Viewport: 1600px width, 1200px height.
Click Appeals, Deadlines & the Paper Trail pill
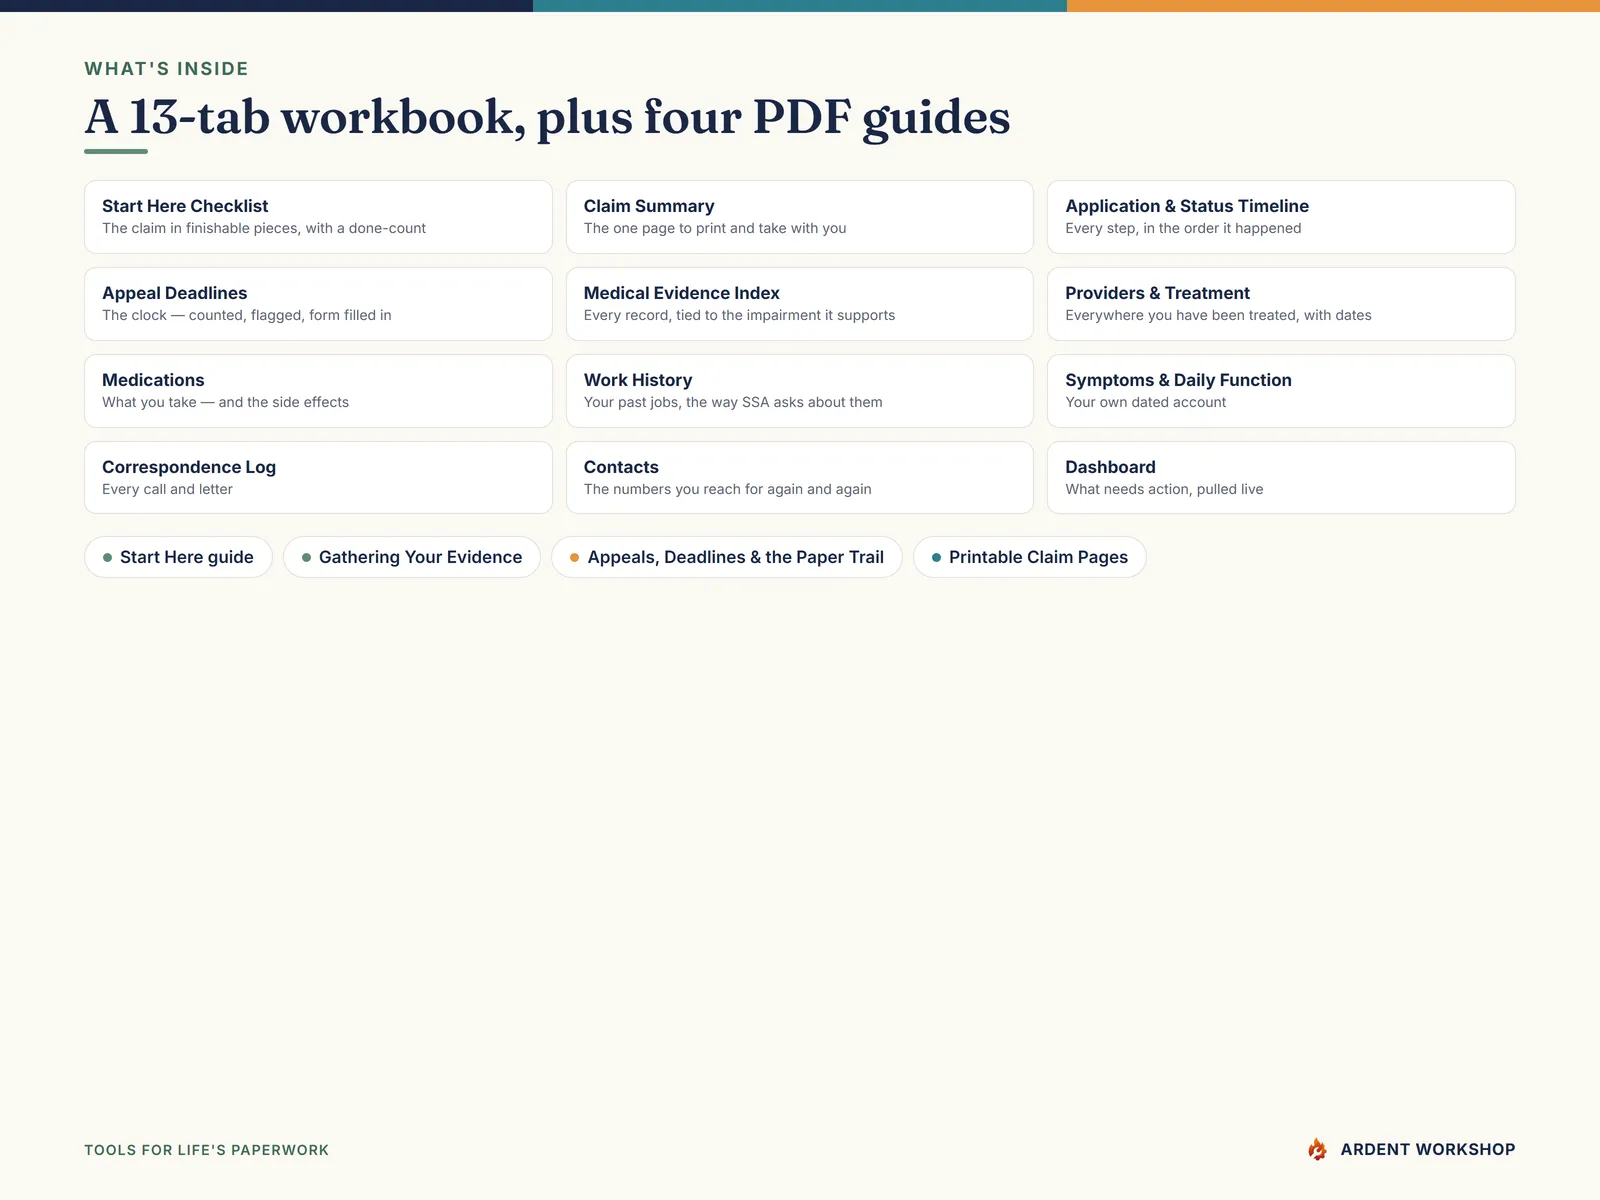coord(727,557)
